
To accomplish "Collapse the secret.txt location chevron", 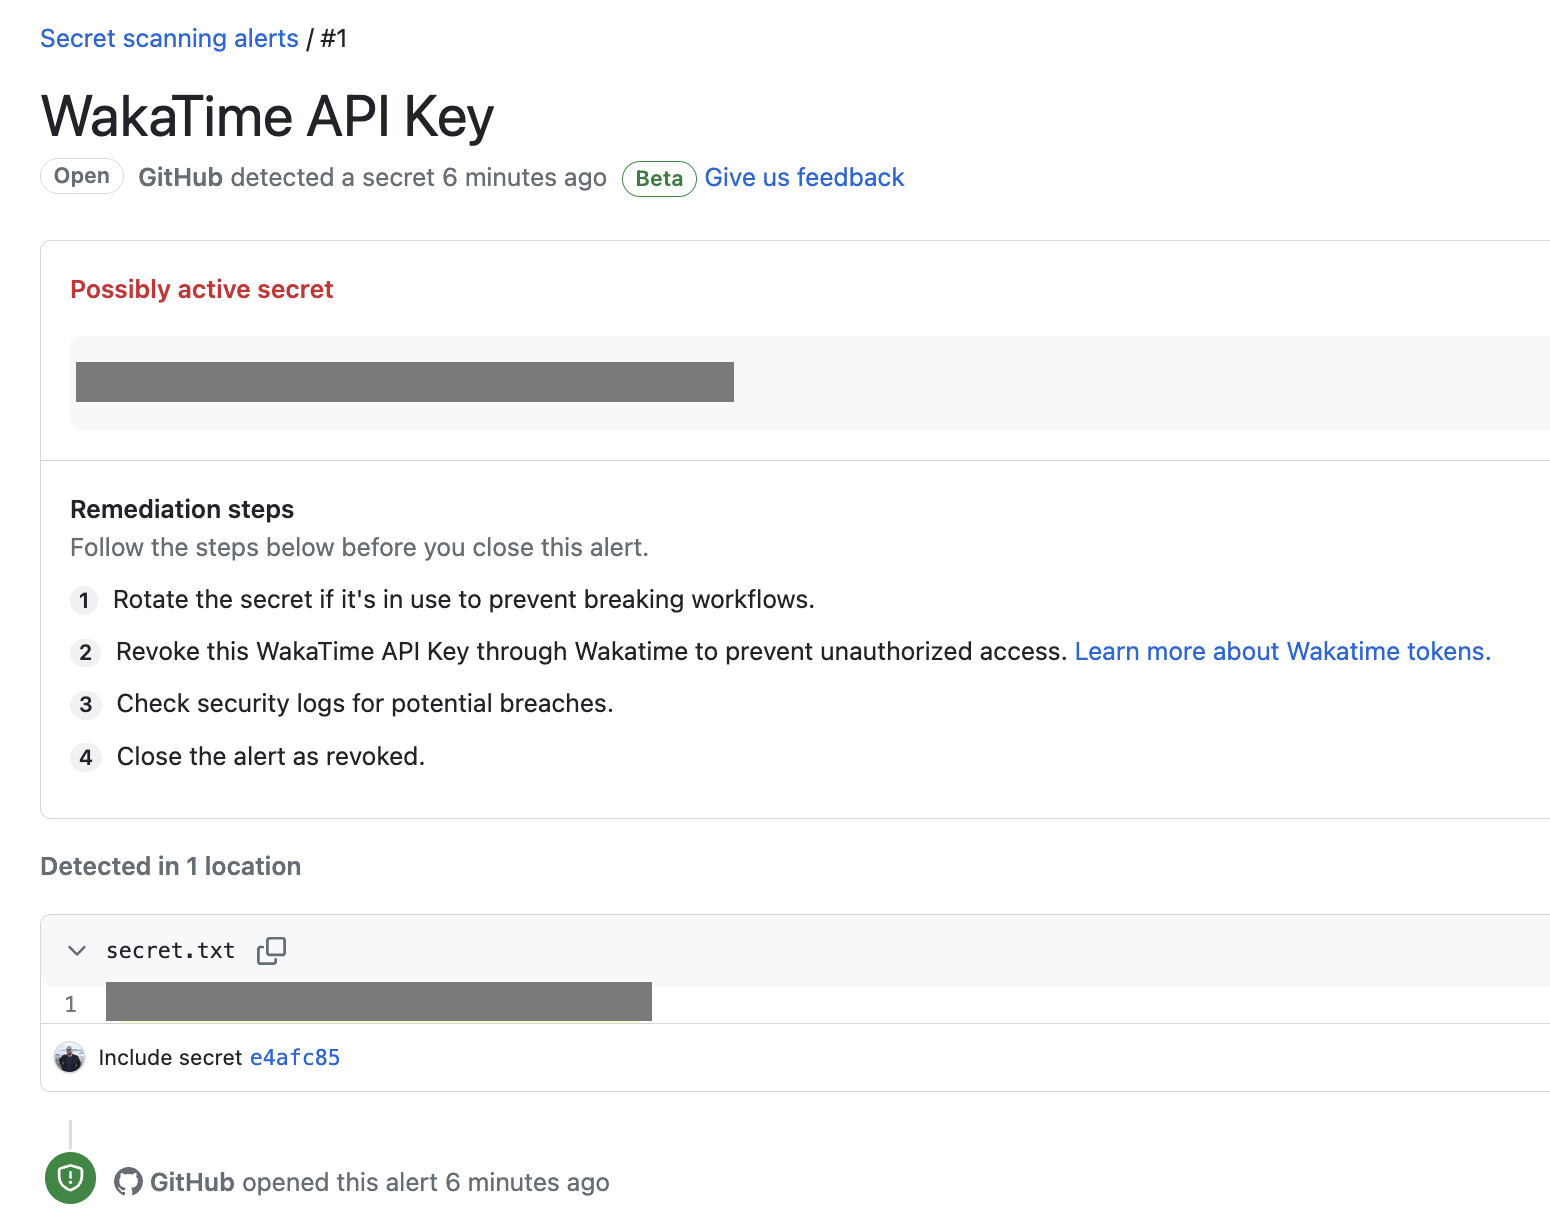I will [x=77, y=950].
